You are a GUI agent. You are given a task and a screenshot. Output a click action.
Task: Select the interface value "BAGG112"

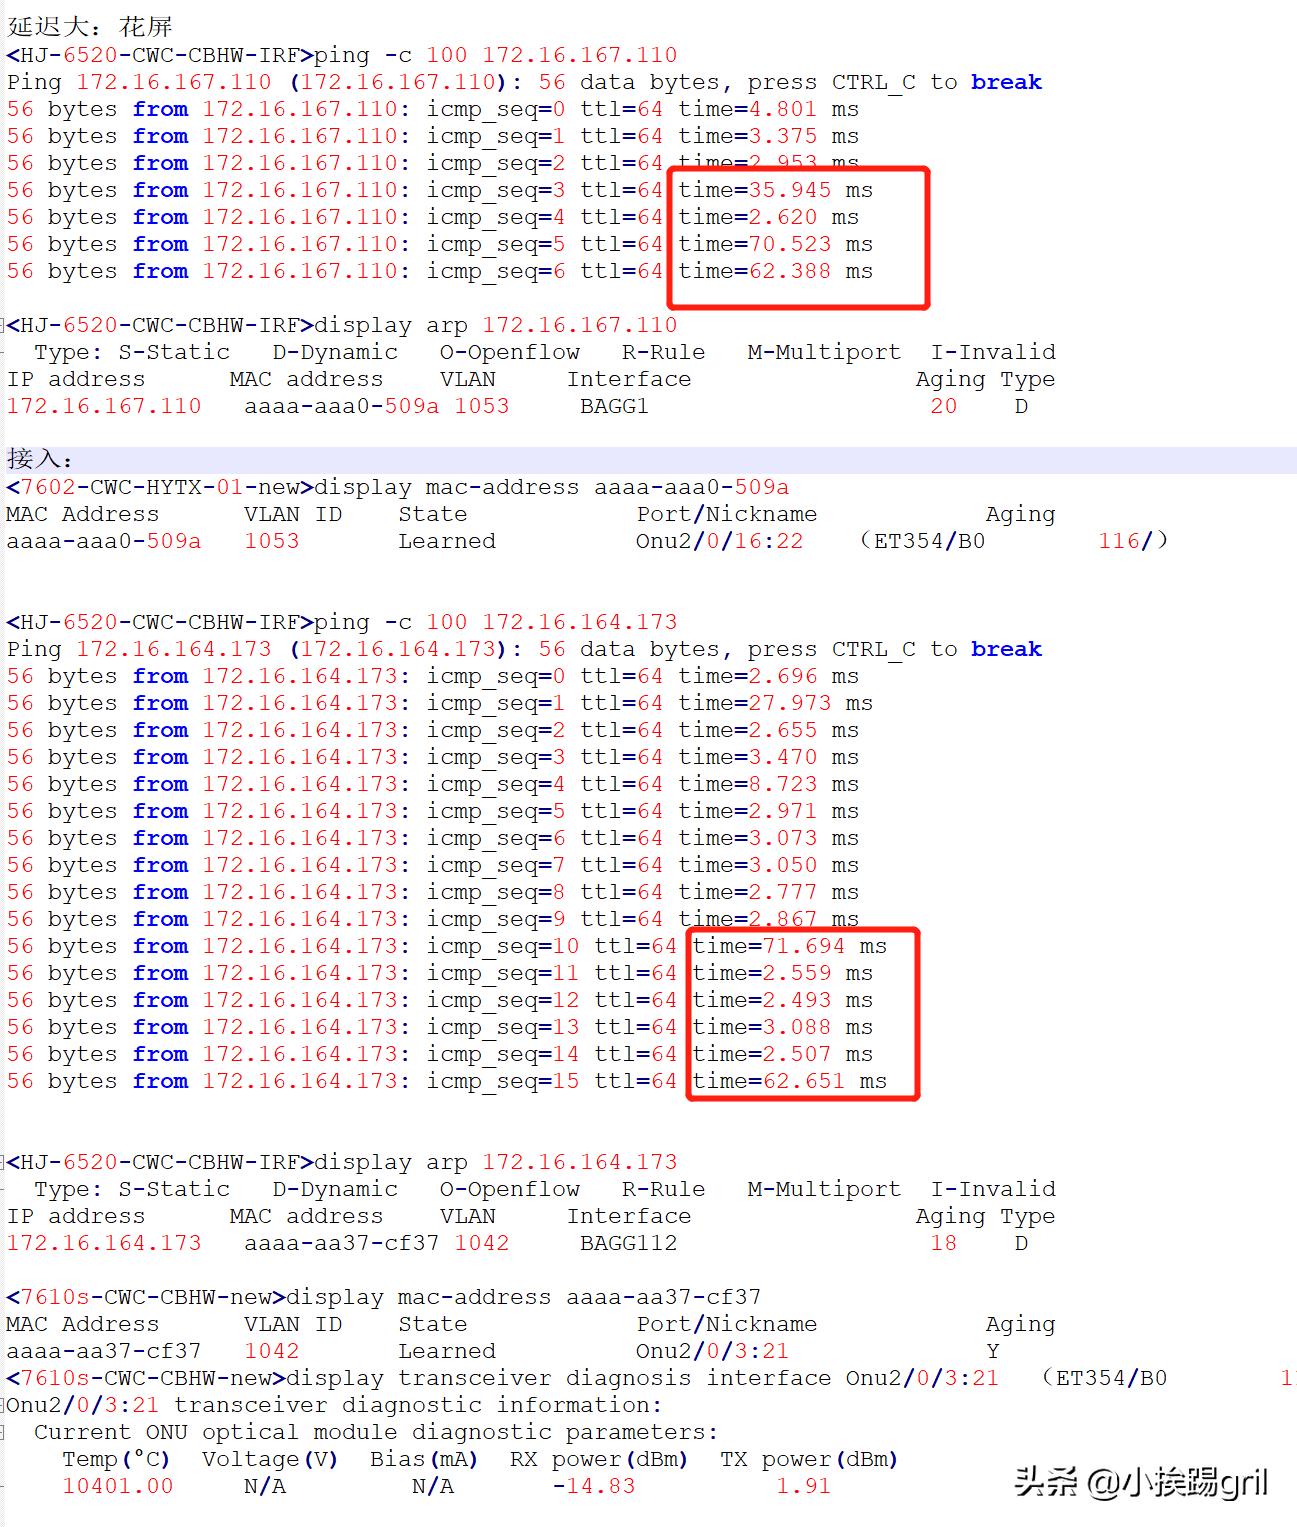pyautogui.click(x=628, y=1243)
